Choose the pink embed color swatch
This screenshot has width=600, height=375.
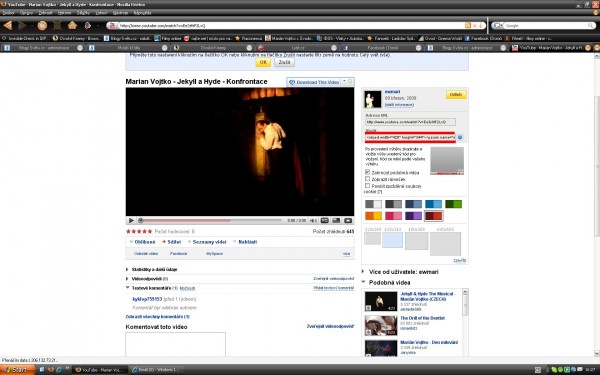pos(393,216)
